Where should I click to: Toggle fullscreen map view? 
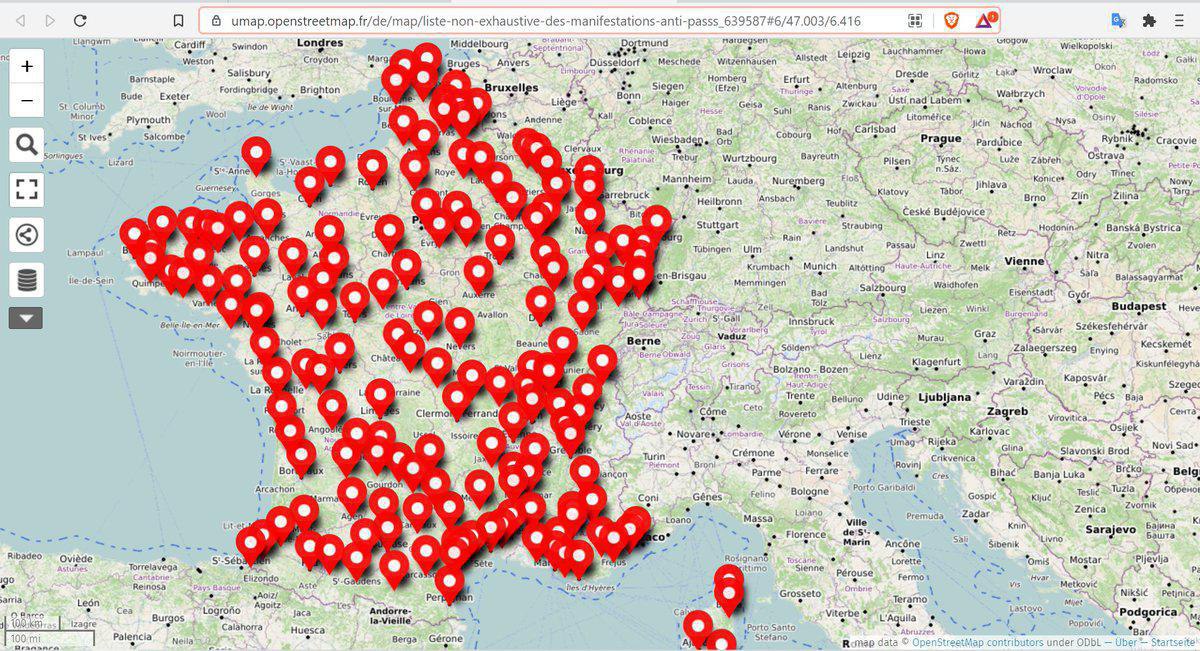coord(26,189)
